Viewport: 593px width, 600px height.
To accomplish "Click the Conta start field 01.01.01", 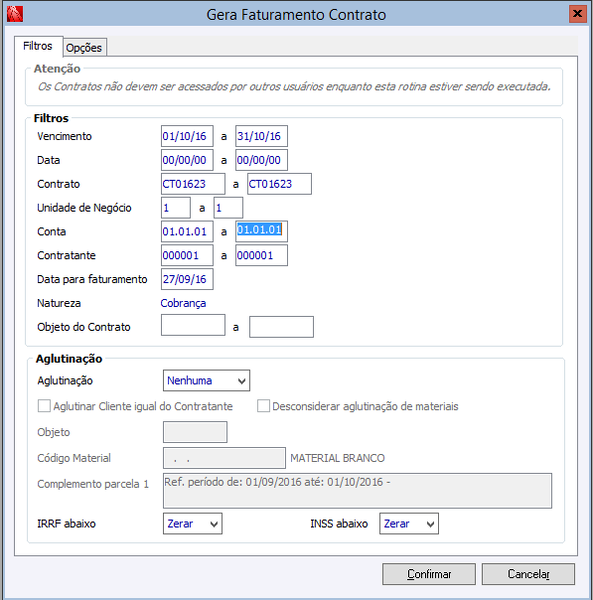I will click(187, 232).
